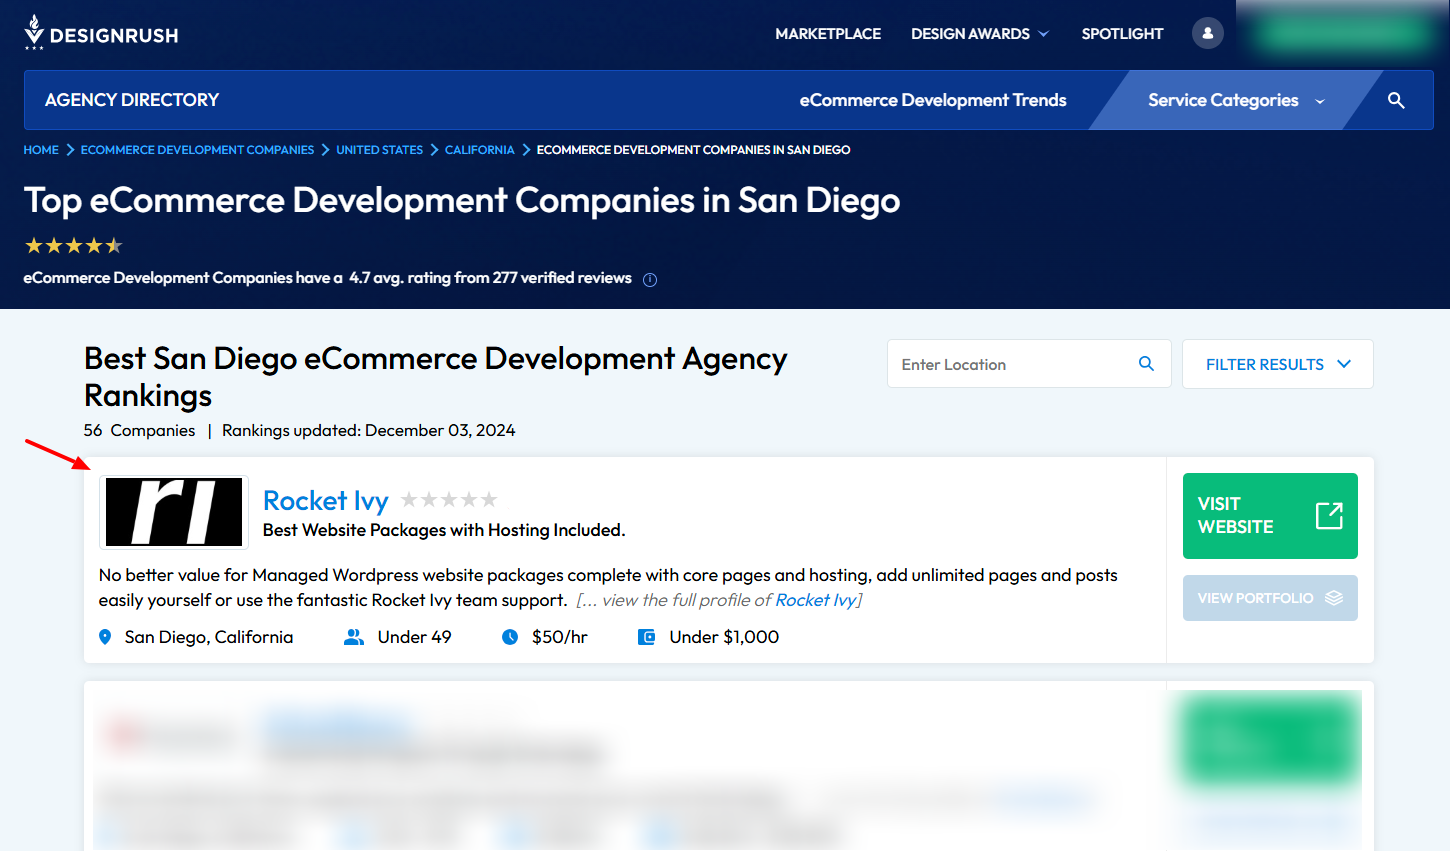Click 'Best Website Packages with Hosting Included.' tagline

pos(444,530)
